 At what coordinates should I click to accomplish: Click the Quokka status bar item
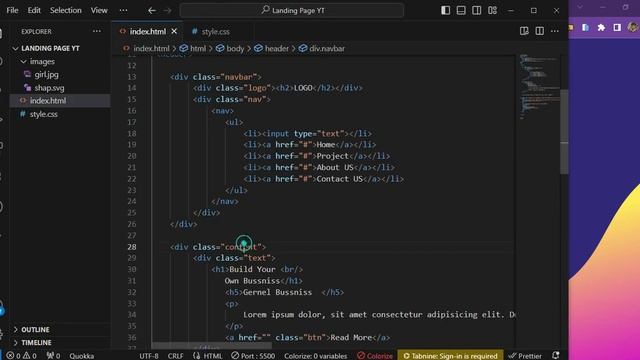(82, 356)
